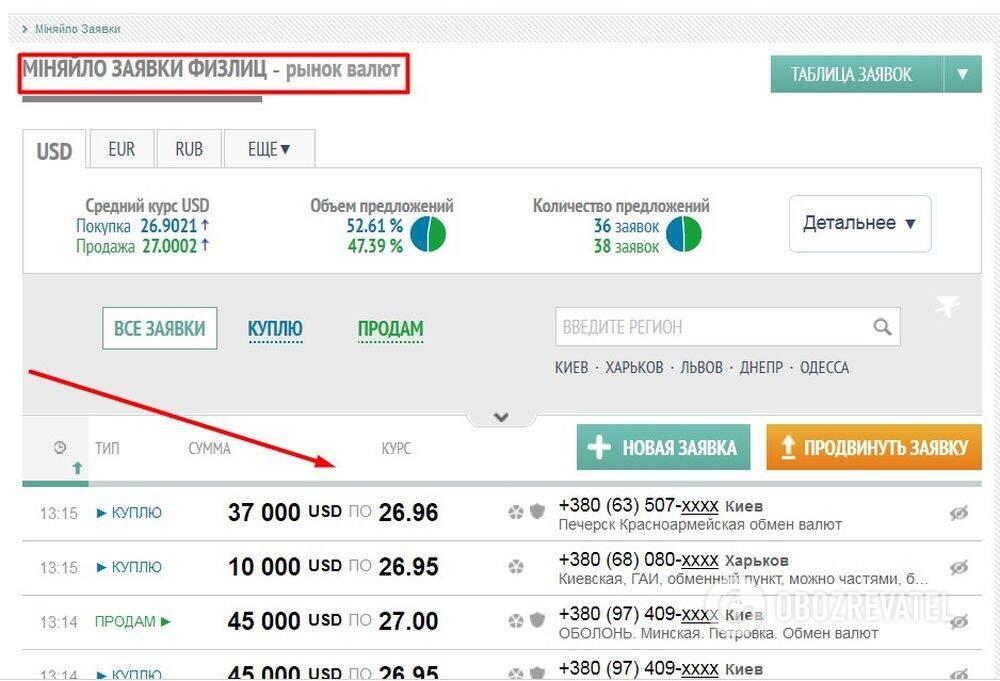The width and height of the screenshot is (1000, 681).
Task: Open the Детальнее dropdown
Action: pyautogui.click(x=860, y=223)
